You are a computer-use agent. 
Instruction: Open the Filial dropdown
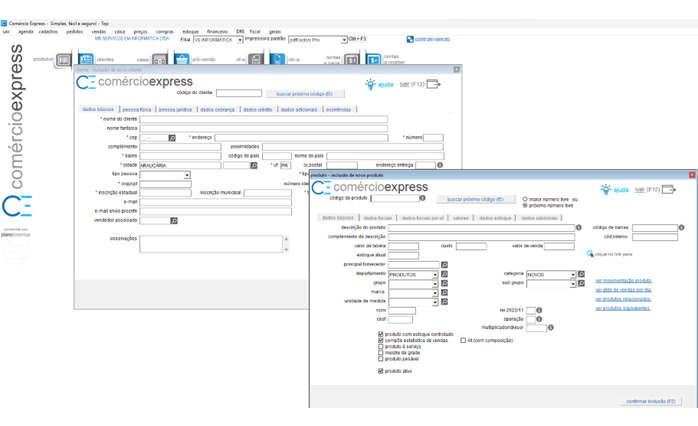(x=240, y=40)
